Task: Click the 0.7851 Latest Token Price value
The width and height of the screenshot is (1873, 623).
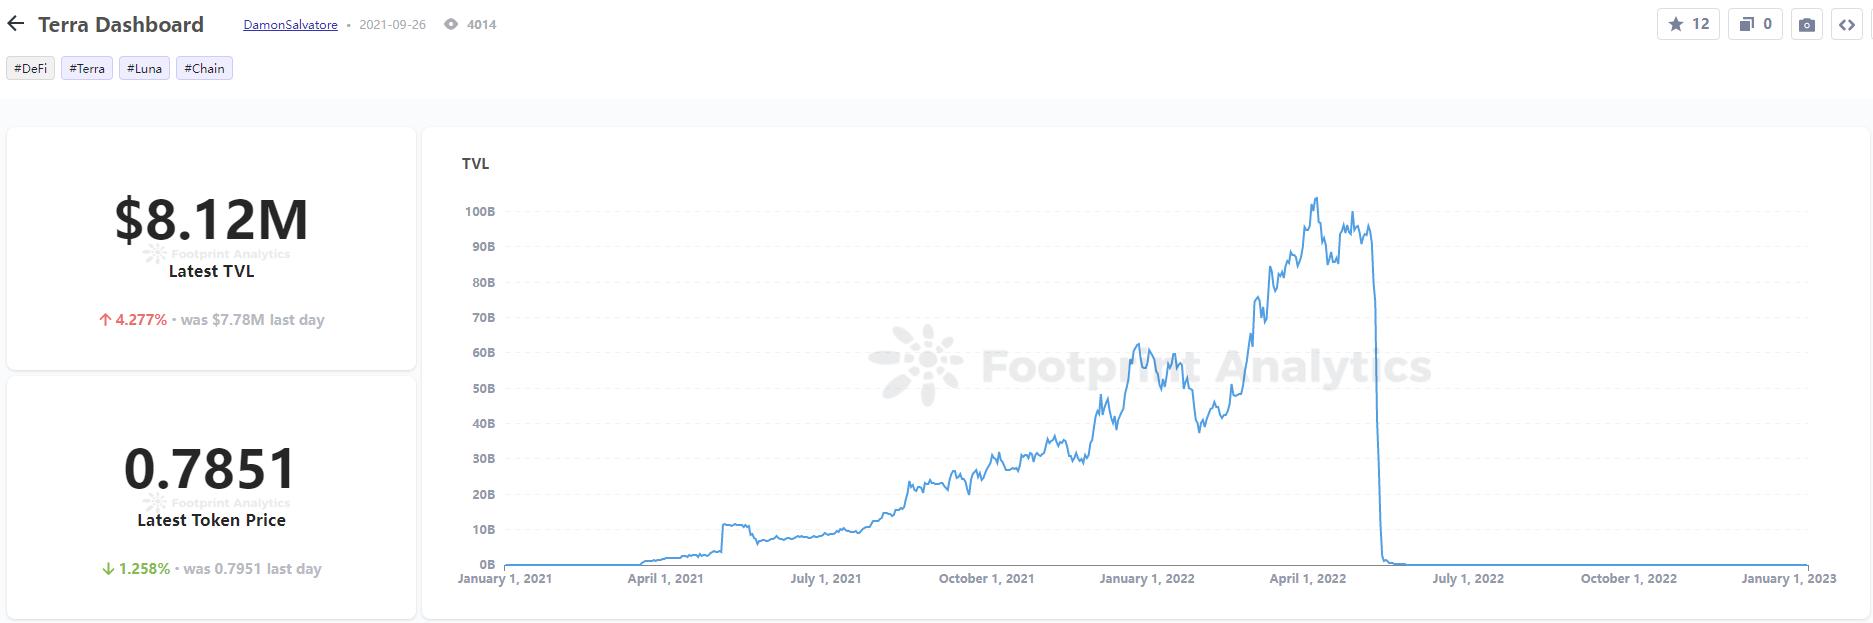Action: click(x=211, y=469)
